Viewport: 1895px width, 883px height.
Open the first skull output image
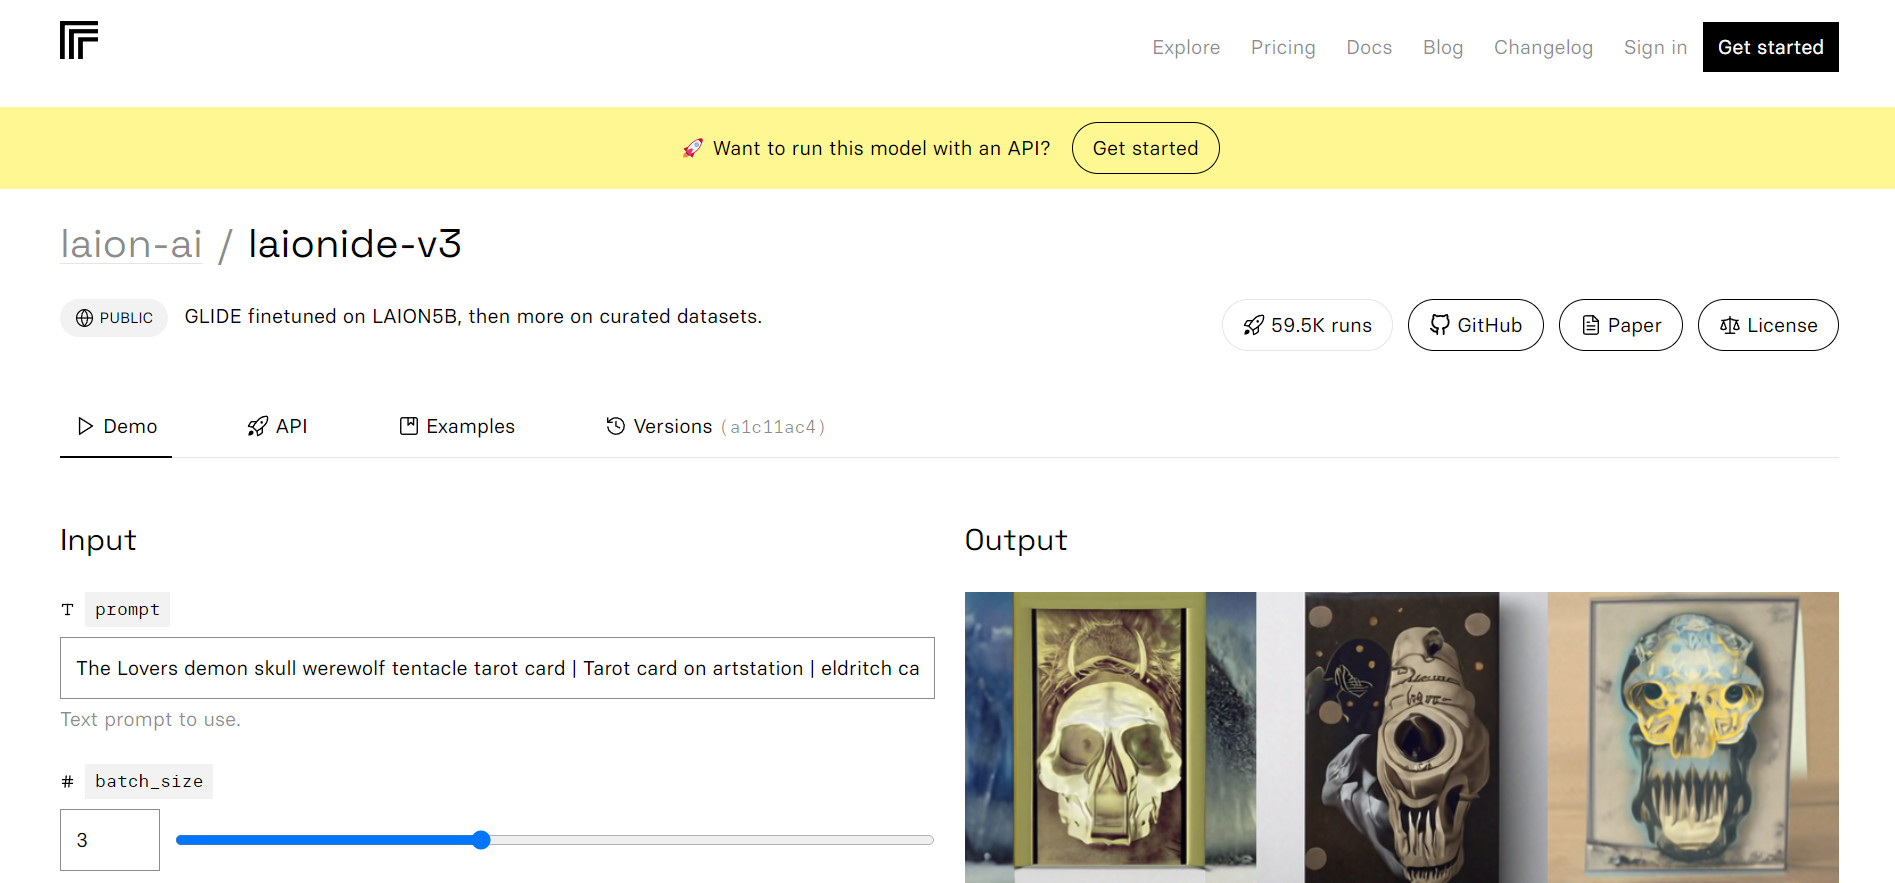[x=1110, y=737]
